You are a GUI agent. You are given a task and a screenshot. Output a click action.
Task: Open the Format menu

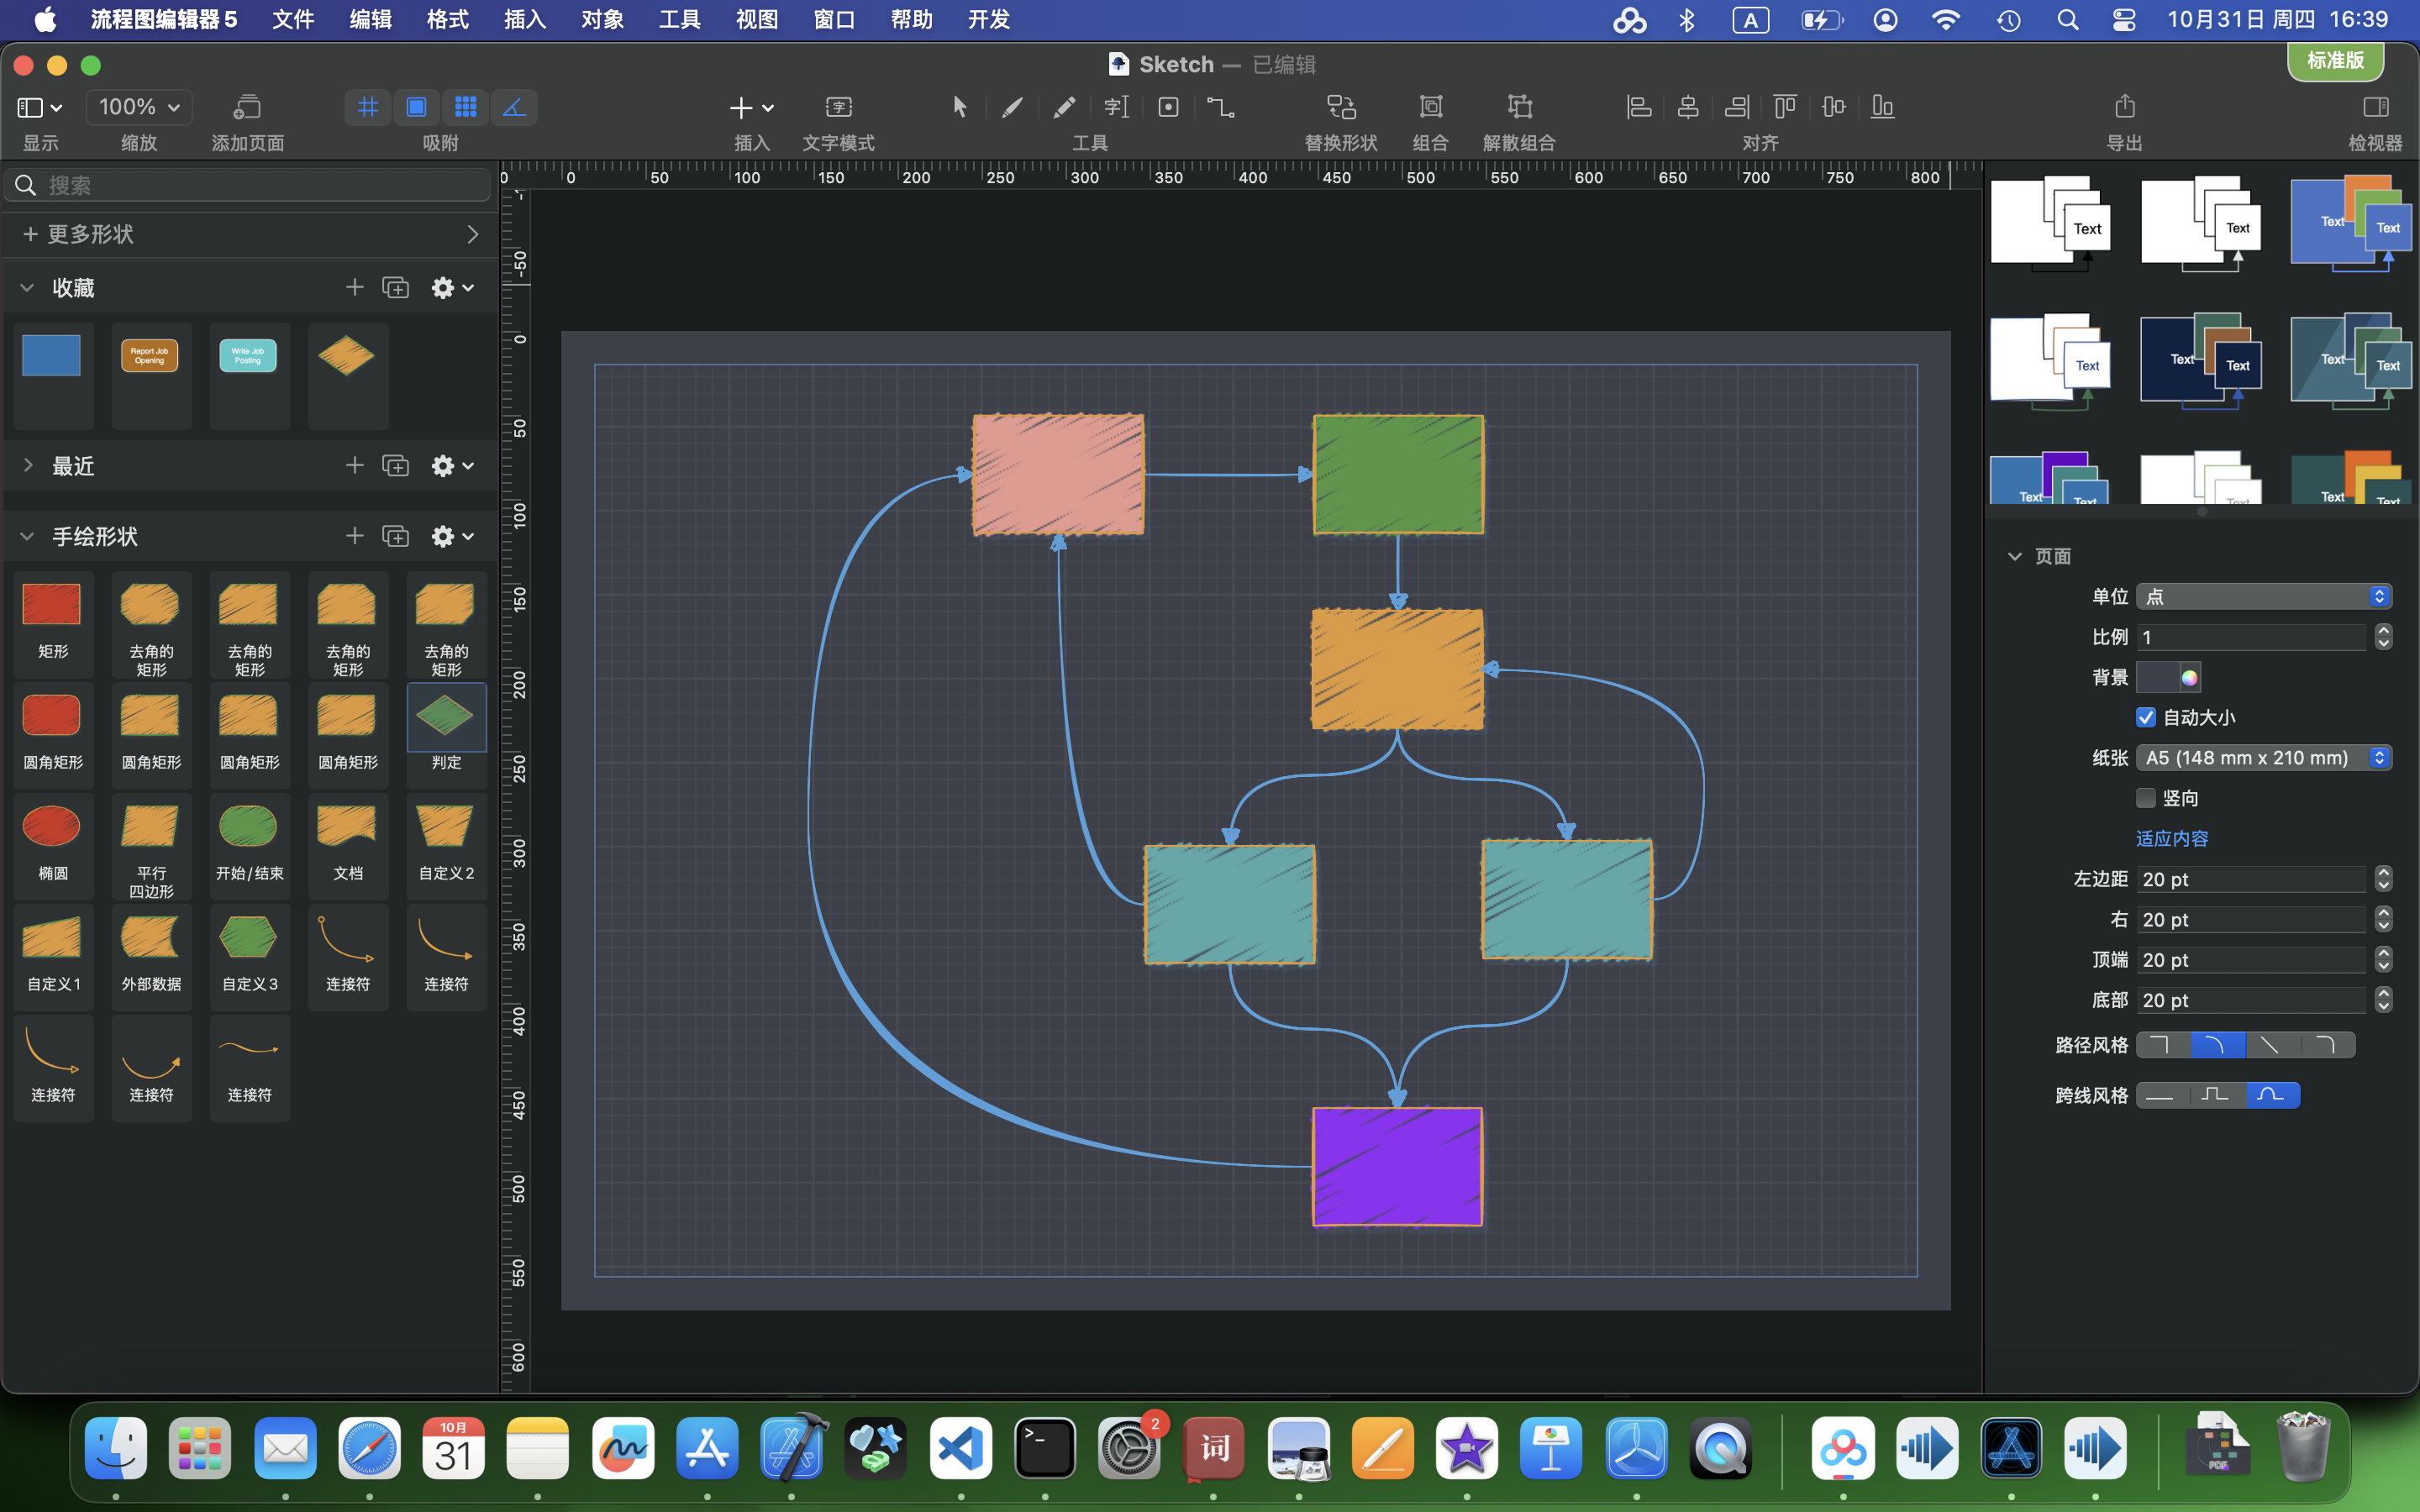[x=447, y=20]
